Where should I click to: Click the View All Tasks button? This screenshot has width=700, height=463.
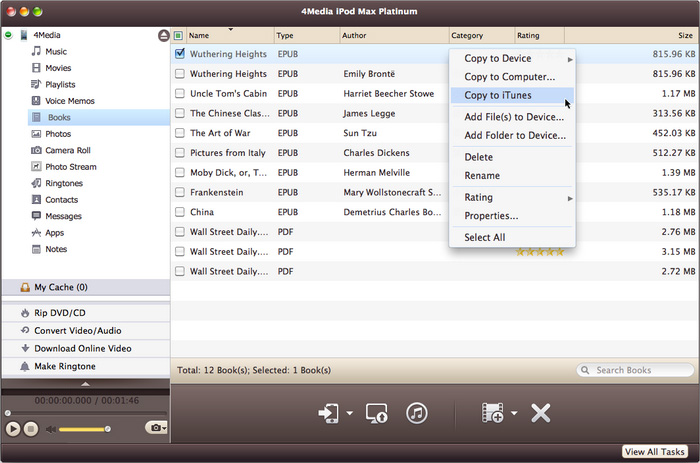click(x=656, y=452)
